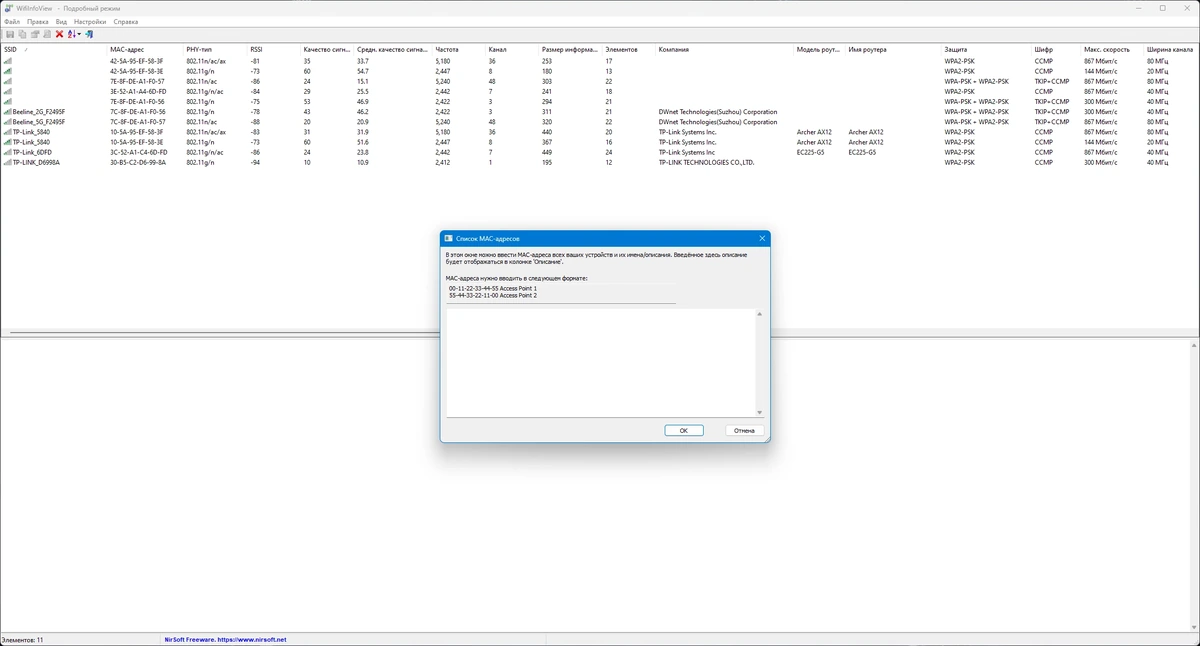The height and width of the screenshot is (646, 1200).
Task: Close the MAC address list dialog
Action: (762, 239)
